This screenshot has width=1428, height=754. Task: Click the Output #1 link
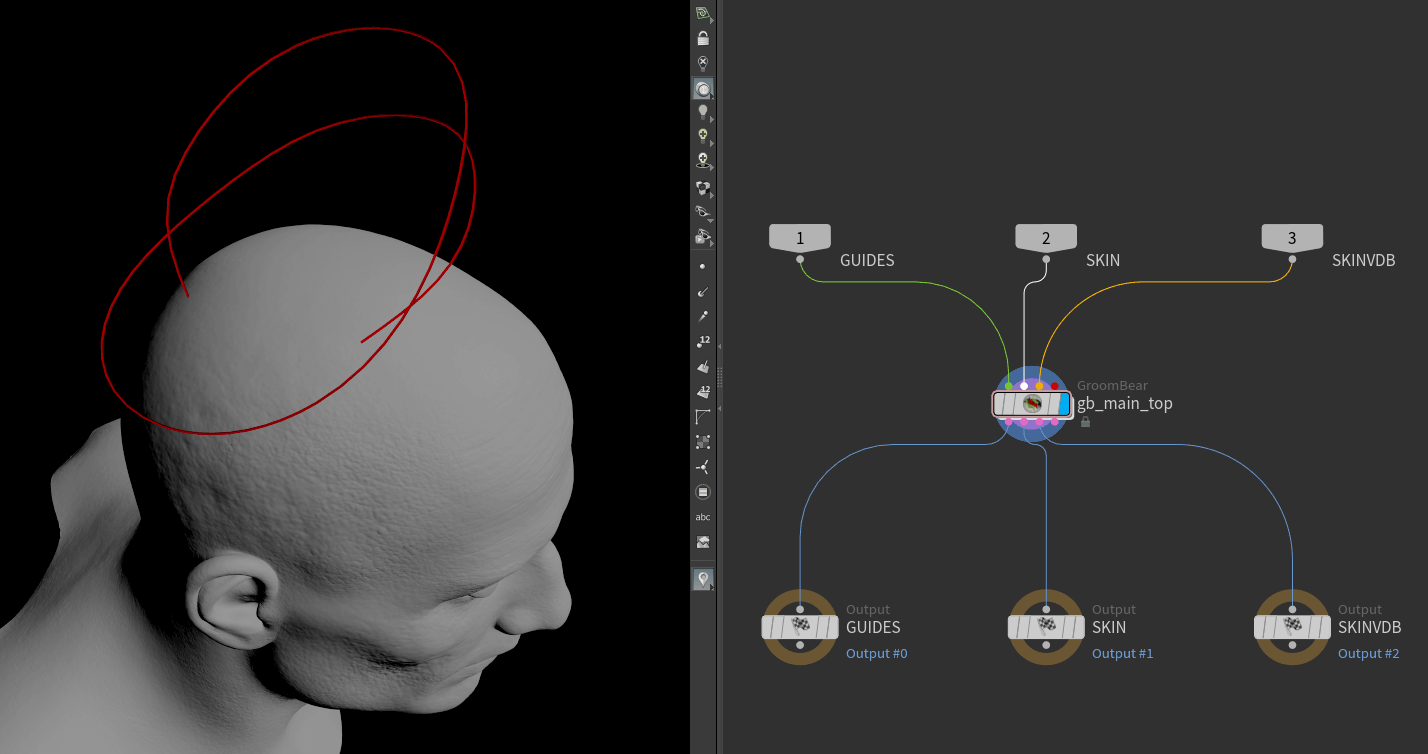[x=1122, y=654]
